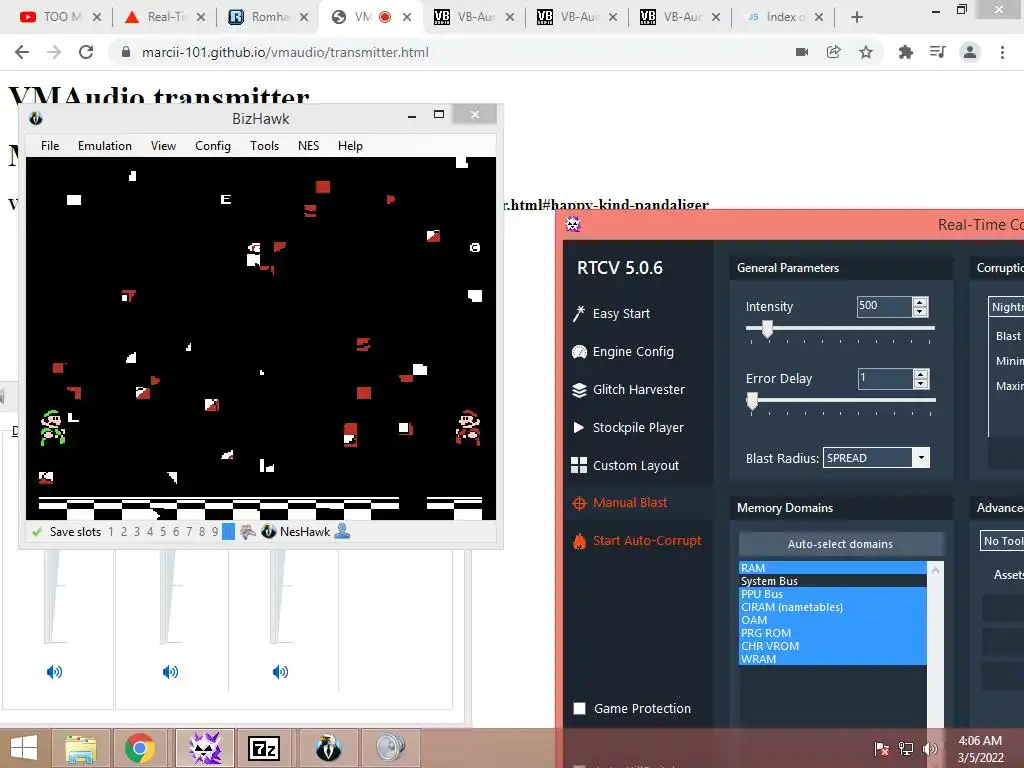Enable the Game Protection checkbox
The height and width of the screenshot is (768, 1024).
tap(579, 709)
